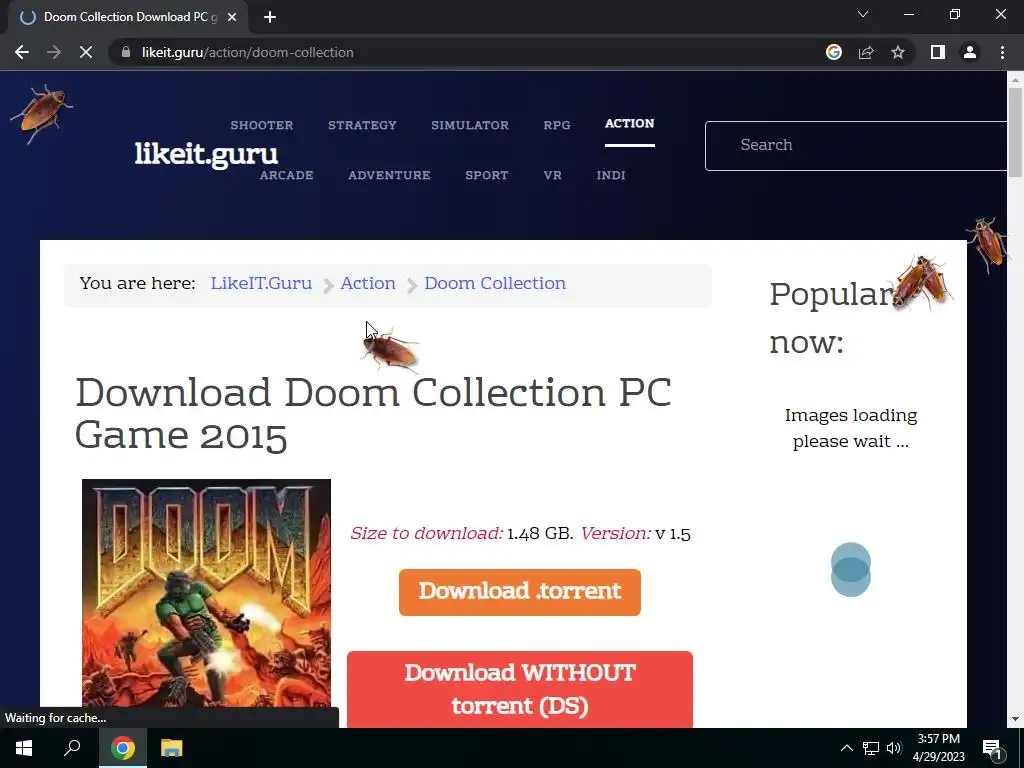The height and width of the screenshot is (768, 1024).
Task: Click the Download .torrent button
Action: click(x=520, y=592)
